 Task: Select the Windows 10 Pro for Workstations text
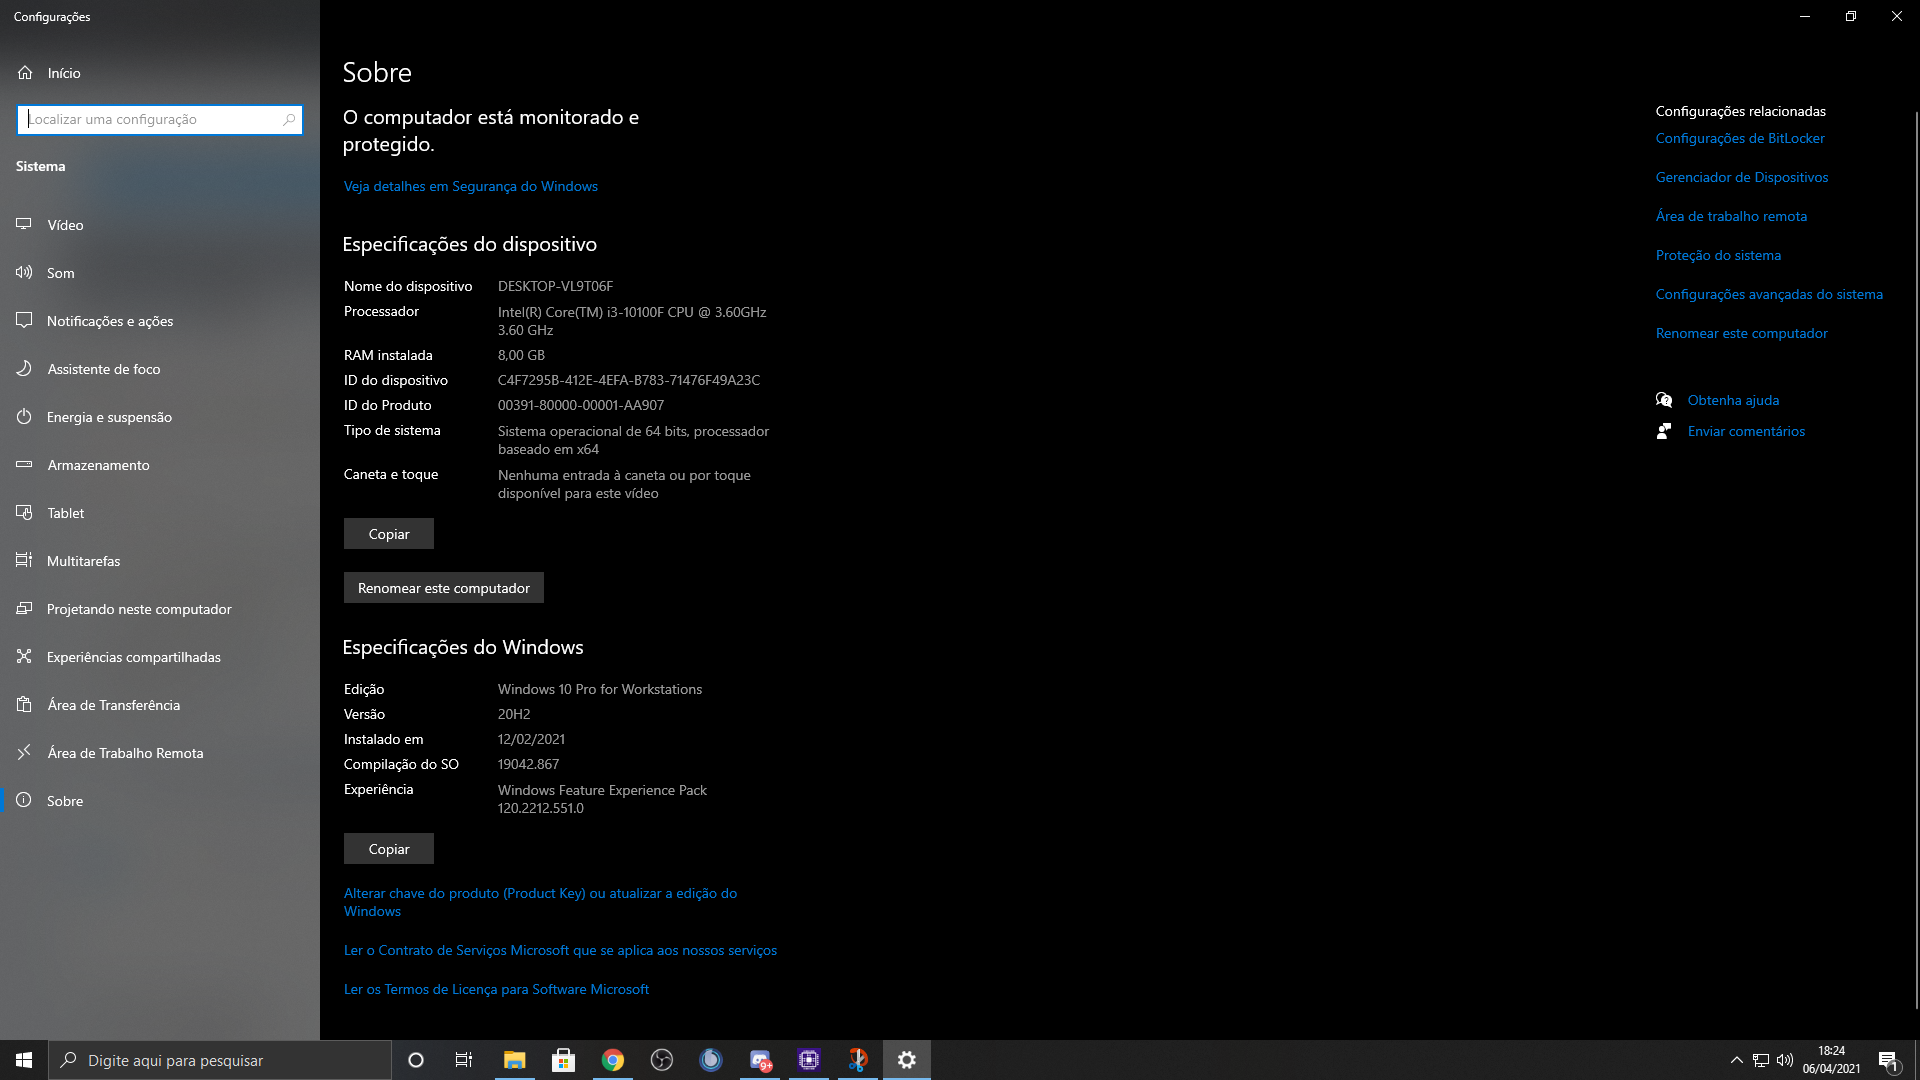(600, 690)
